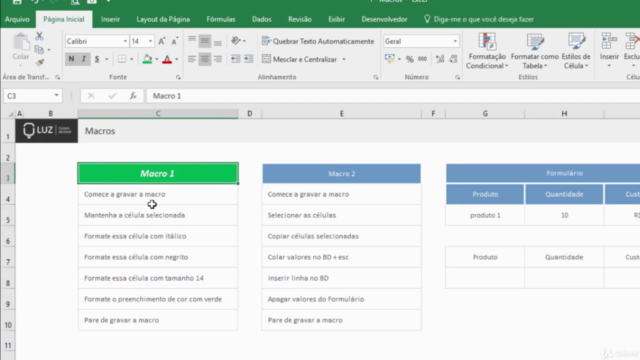Increase decimal places
This screenshot has height=360, width=640.
click(x=440, y=59)
